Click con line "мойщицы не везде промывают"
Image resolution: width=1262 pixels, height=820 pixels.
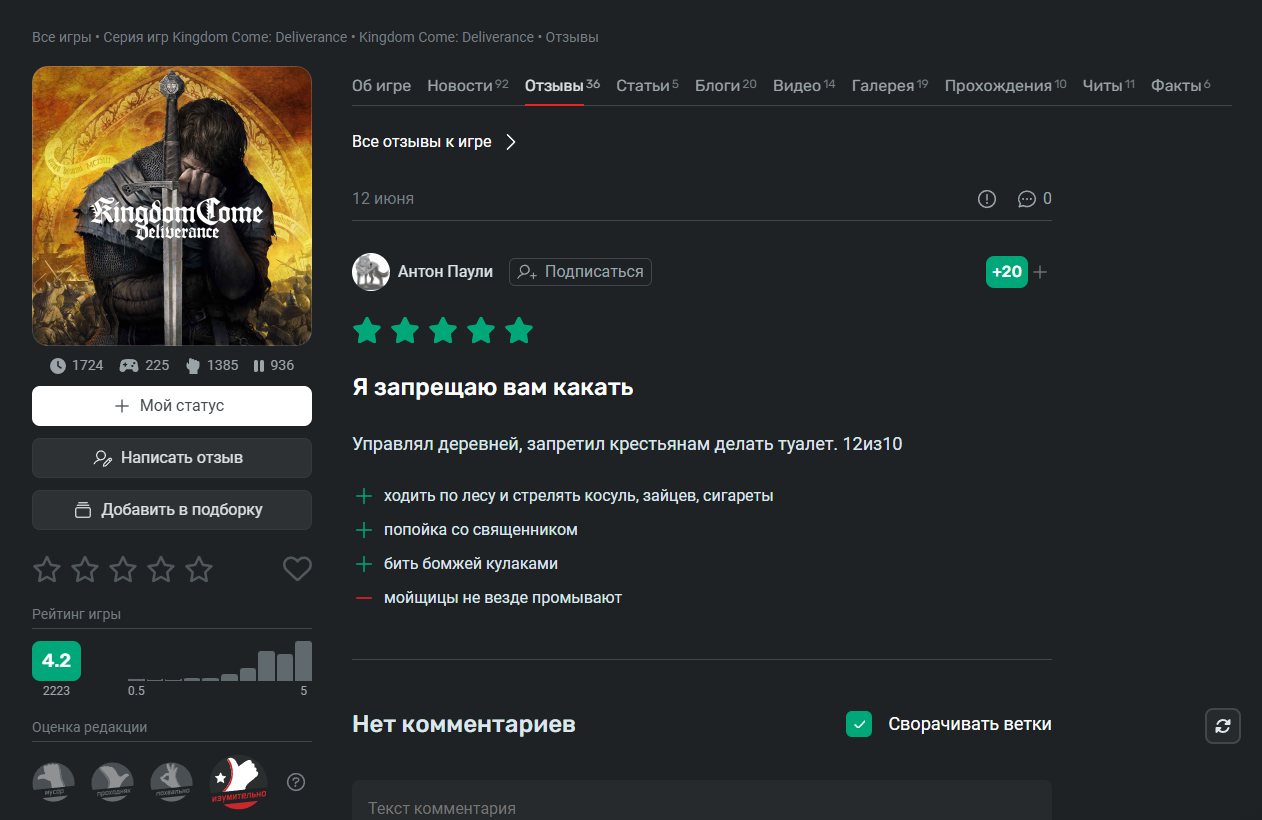(503, 598)
